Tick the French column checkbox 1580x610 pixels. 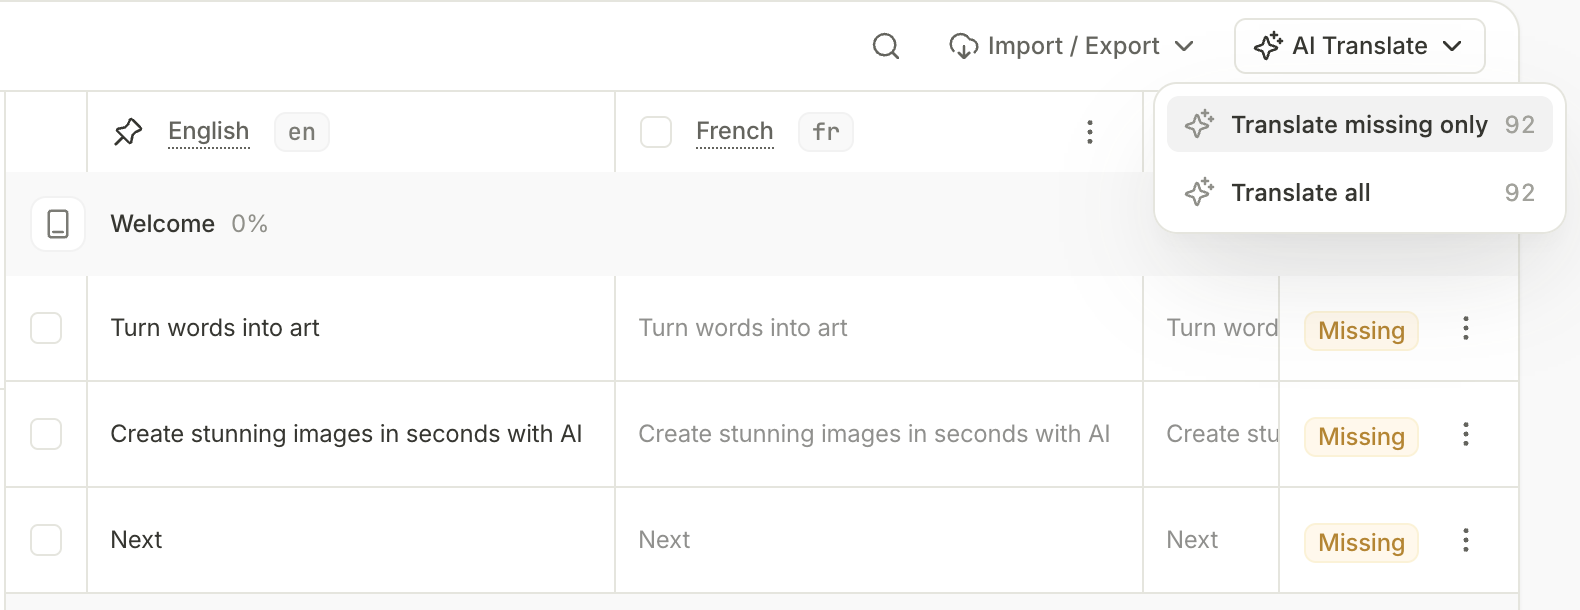point(656,132)
